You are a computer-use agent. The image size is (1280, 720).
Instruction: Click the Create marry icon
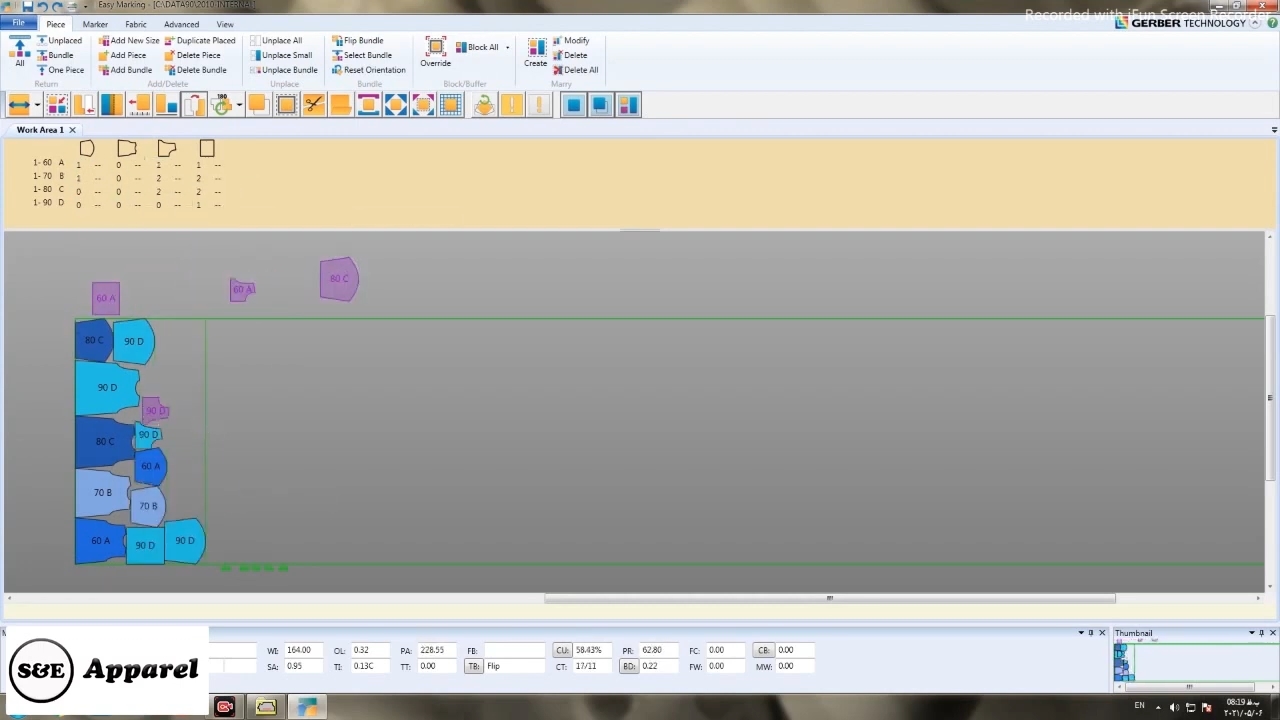(536, 51)
